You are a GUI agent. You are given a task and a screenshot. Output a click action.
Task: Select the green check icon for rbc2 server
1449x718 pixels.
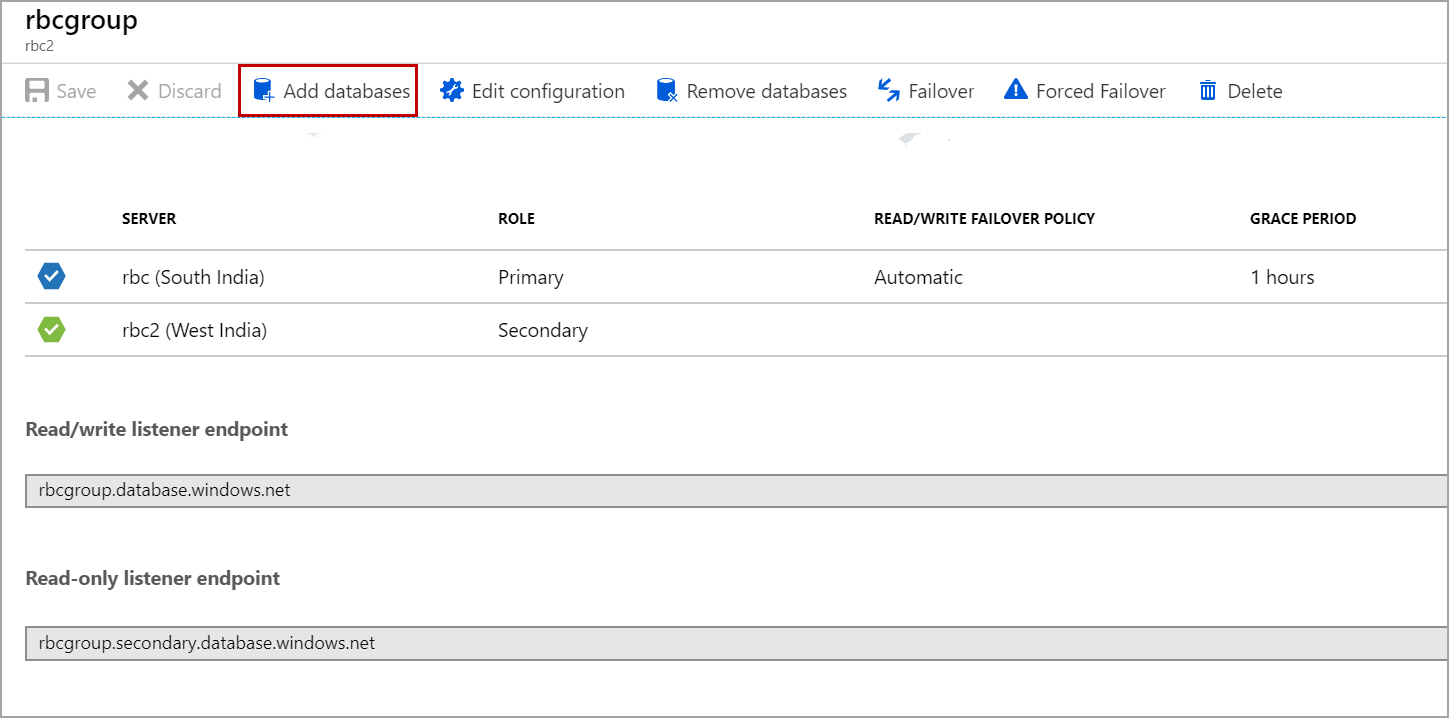coord(52,330)
